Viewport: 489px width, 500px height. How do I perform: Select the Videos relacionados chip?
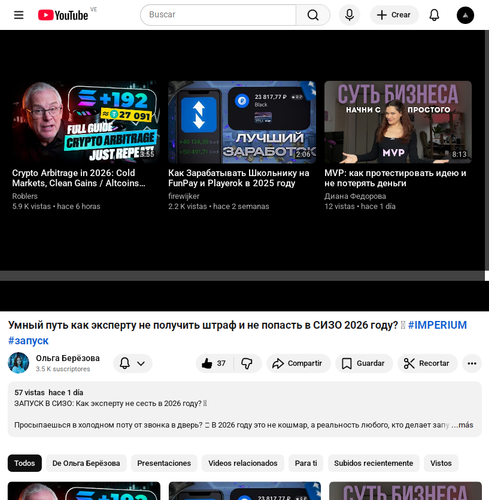coord(243,463)
